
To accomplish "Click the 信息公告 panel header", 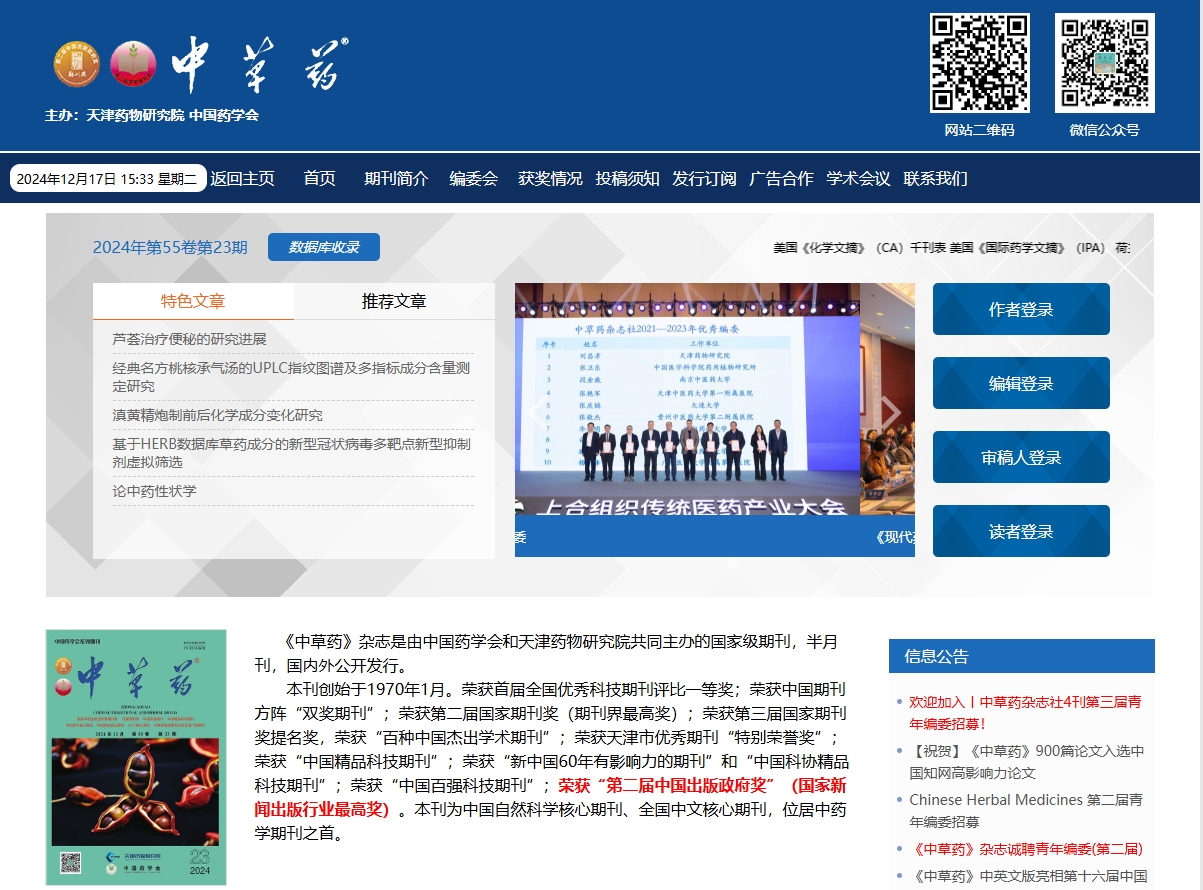I will point(1022,656).
